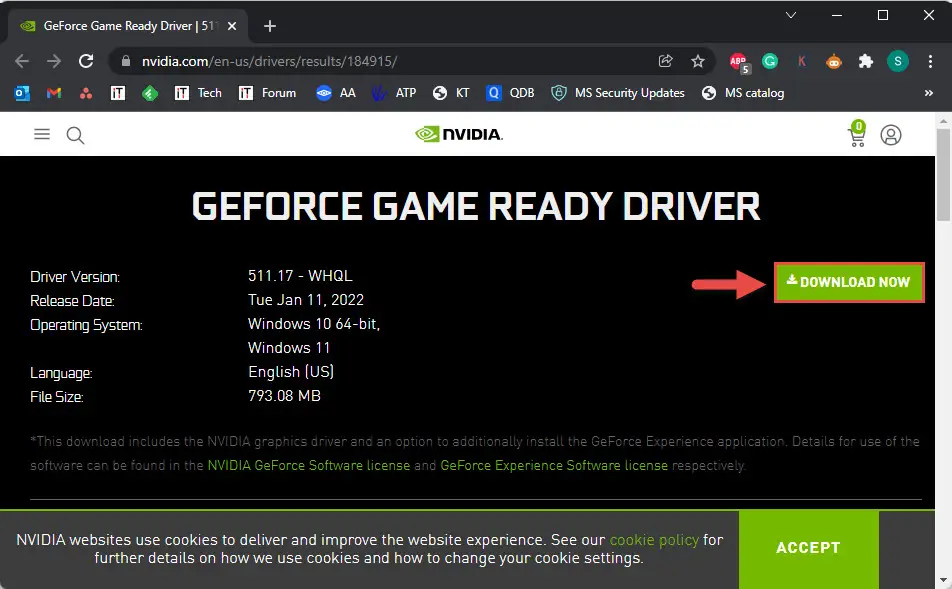Click the "Windows 10 64-bit," text
The height and width of the screenshot is (589, 952).
click(314, 324)
